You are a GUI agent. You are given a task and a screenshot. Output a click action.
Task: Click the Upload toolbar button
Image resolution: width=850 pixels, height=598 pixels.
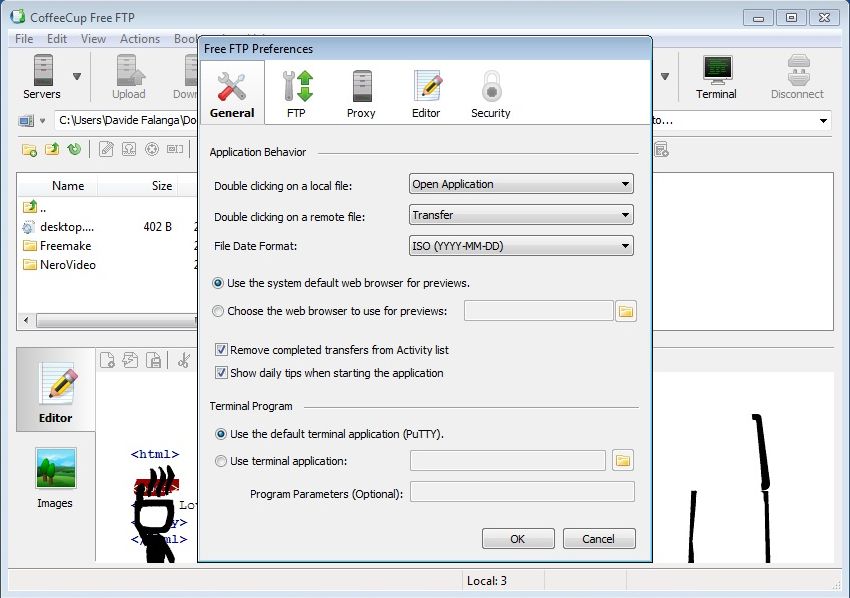[x=128, y=77]
